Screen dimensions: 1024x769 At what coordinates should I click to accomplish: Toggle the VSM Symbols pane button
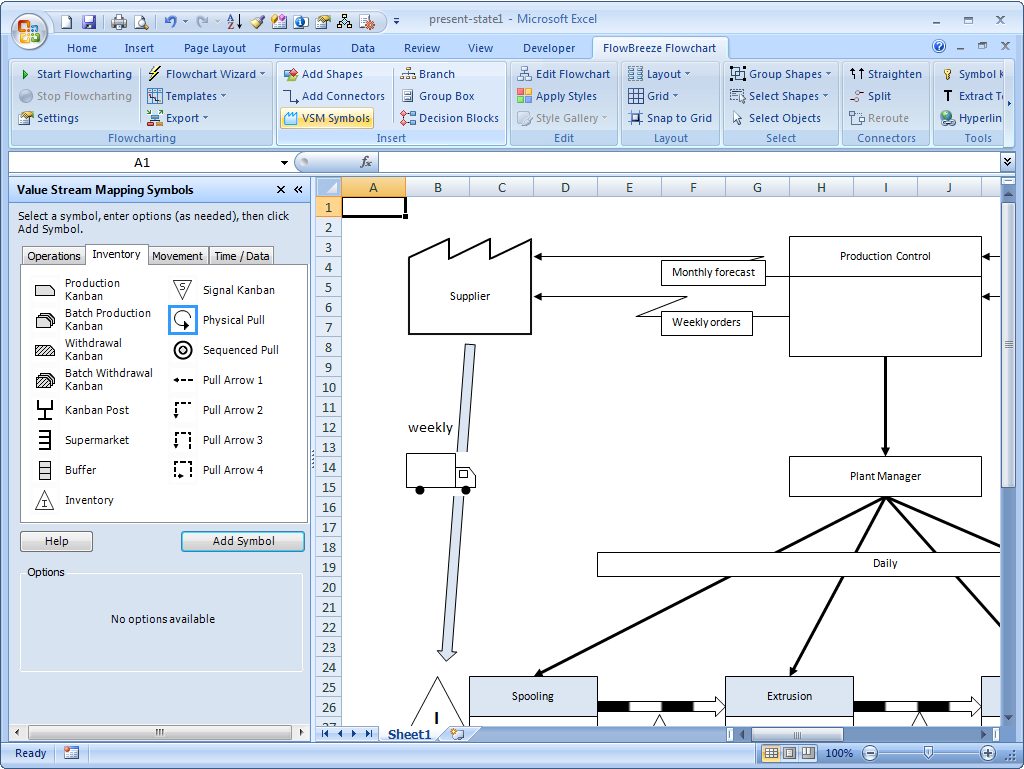coord(327,118)
